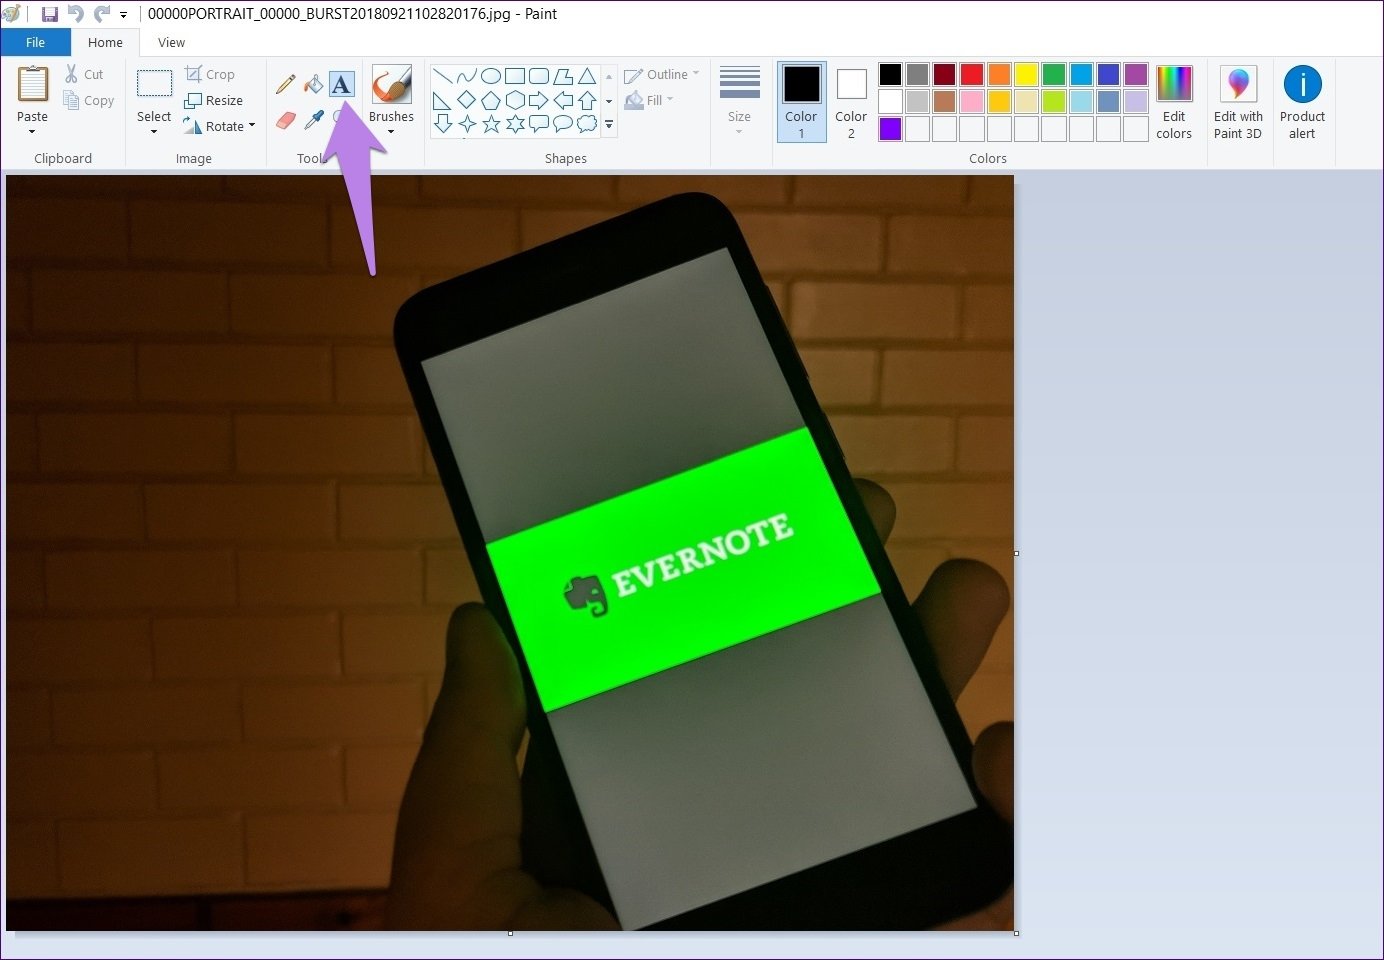
Task: Open the Select tool dropdown arrow
Action: point(154,131)
